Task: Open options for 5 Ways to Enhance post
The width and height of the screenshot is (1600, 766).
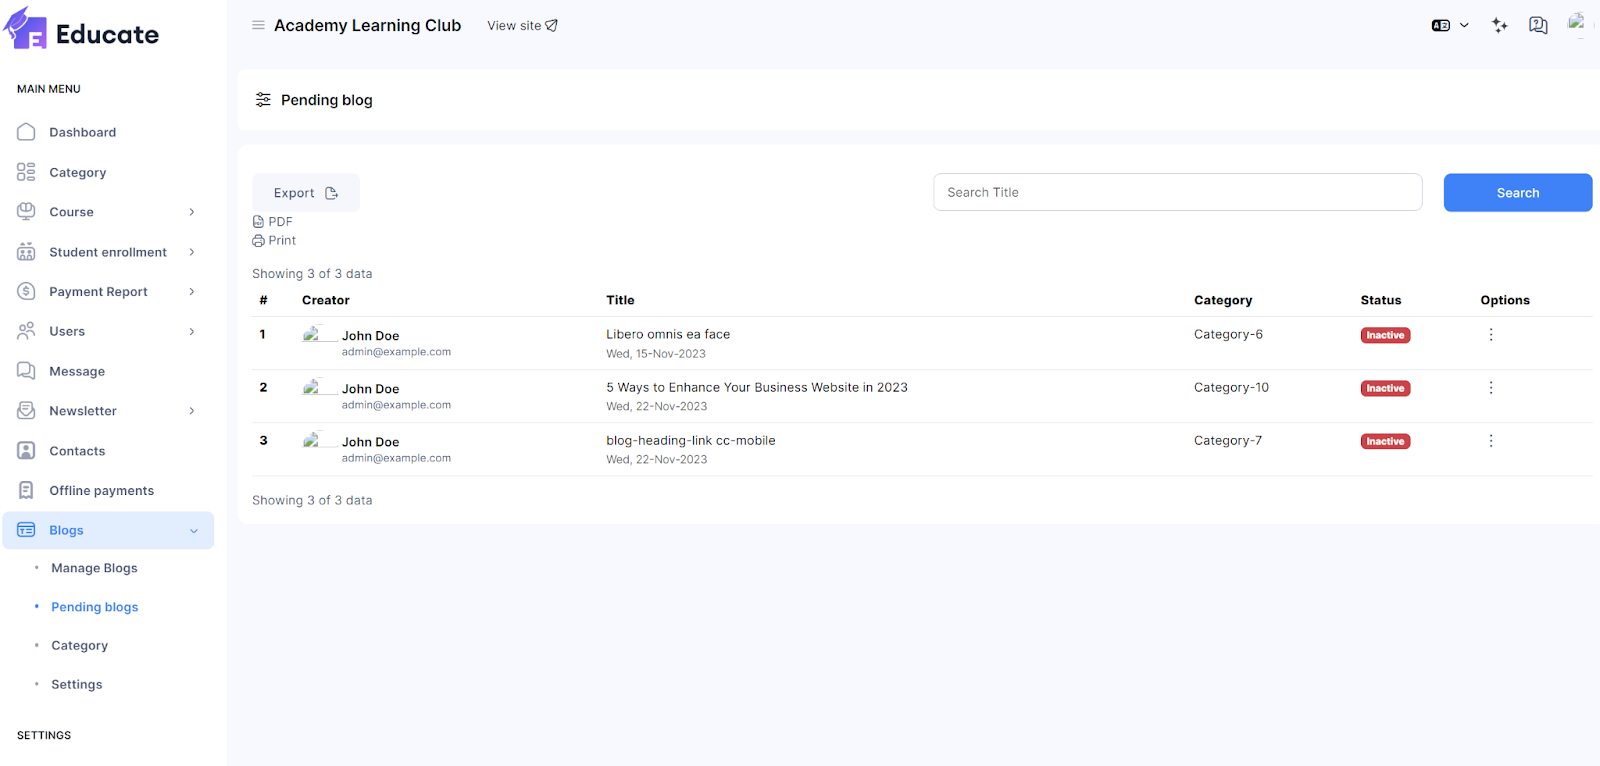Action: 1490,388
